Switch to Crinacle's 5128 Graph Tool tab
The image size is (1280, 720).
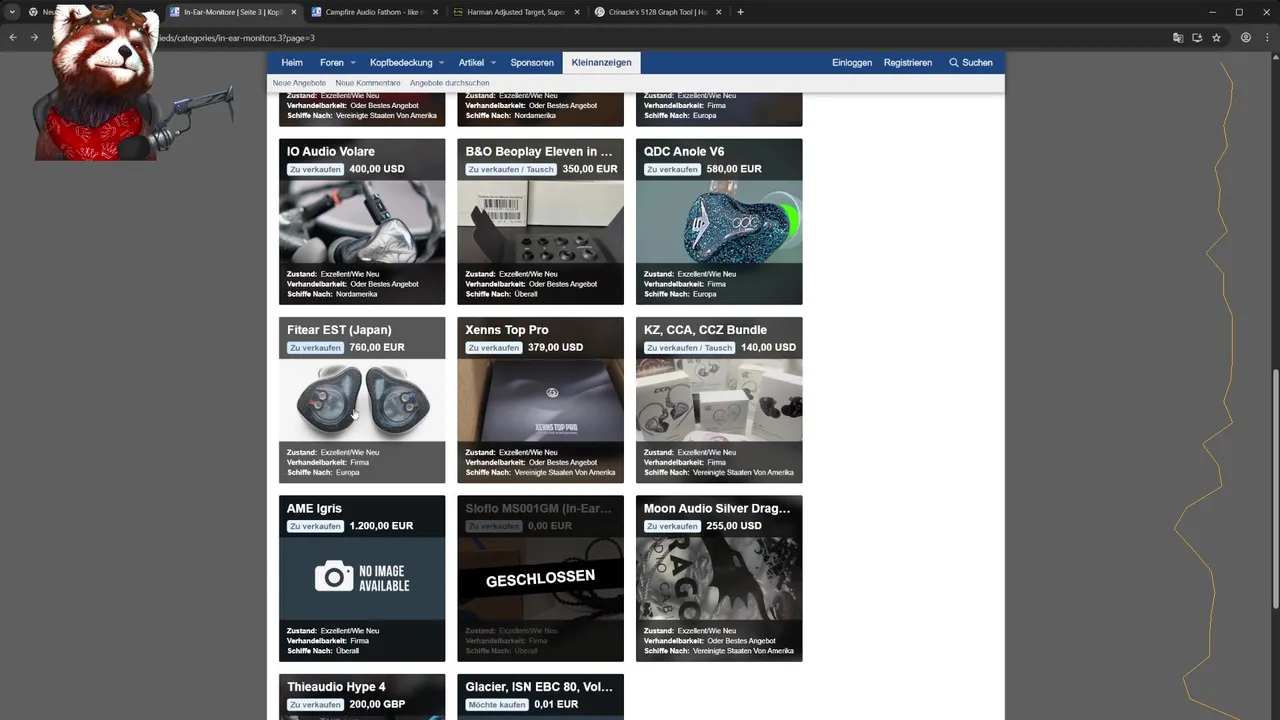pos(655,12)
